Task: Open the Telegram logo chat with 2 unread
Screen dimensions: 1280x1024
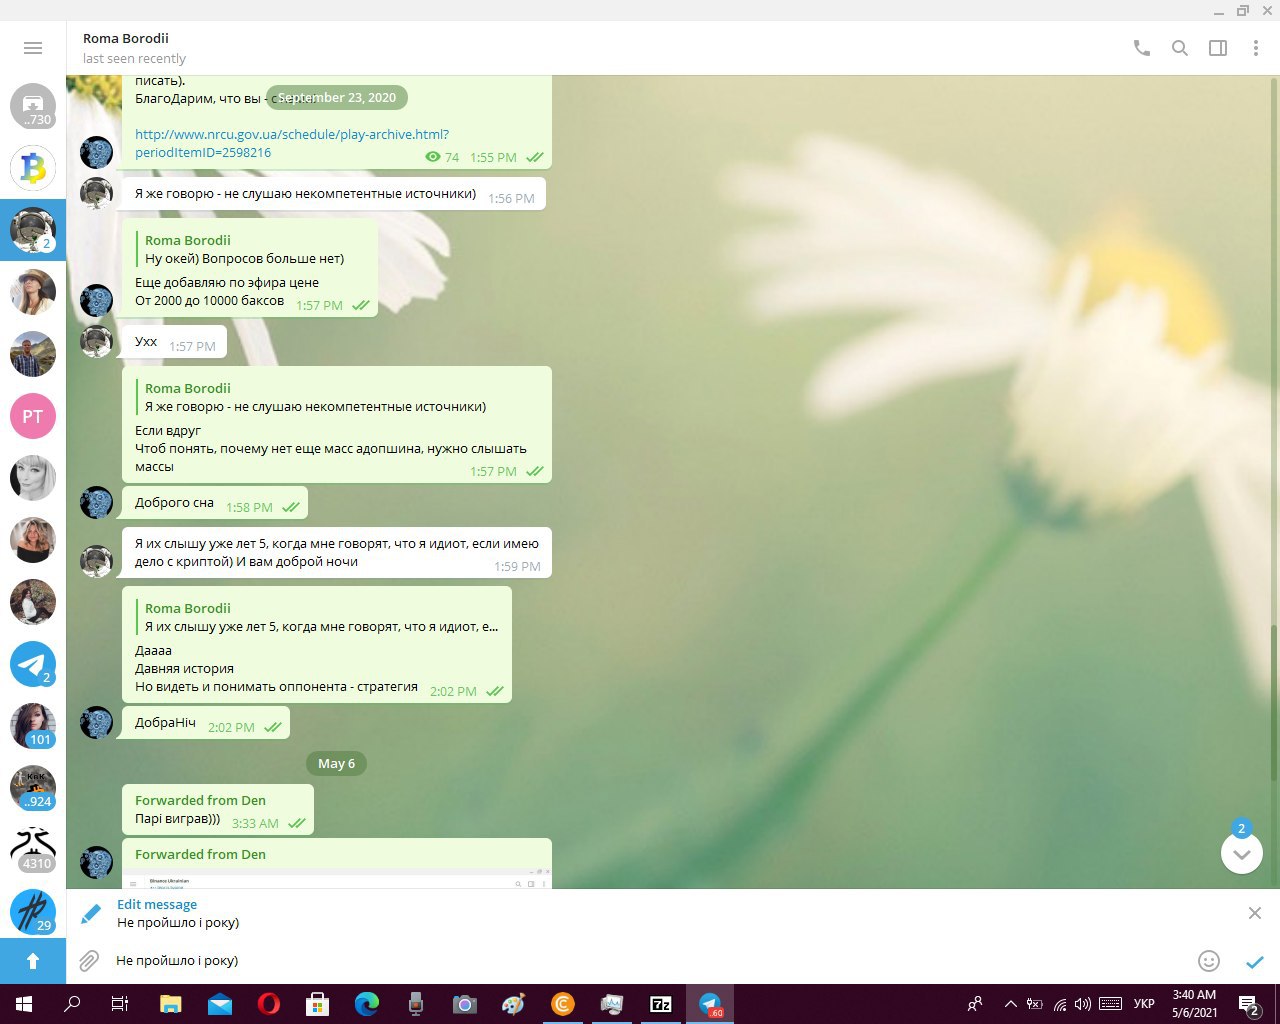Action: coord(33,664)
